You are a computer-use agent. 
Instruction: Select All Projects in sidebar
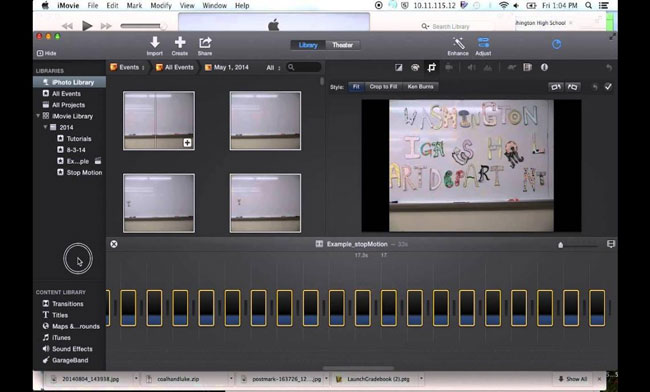pos(69,105)
